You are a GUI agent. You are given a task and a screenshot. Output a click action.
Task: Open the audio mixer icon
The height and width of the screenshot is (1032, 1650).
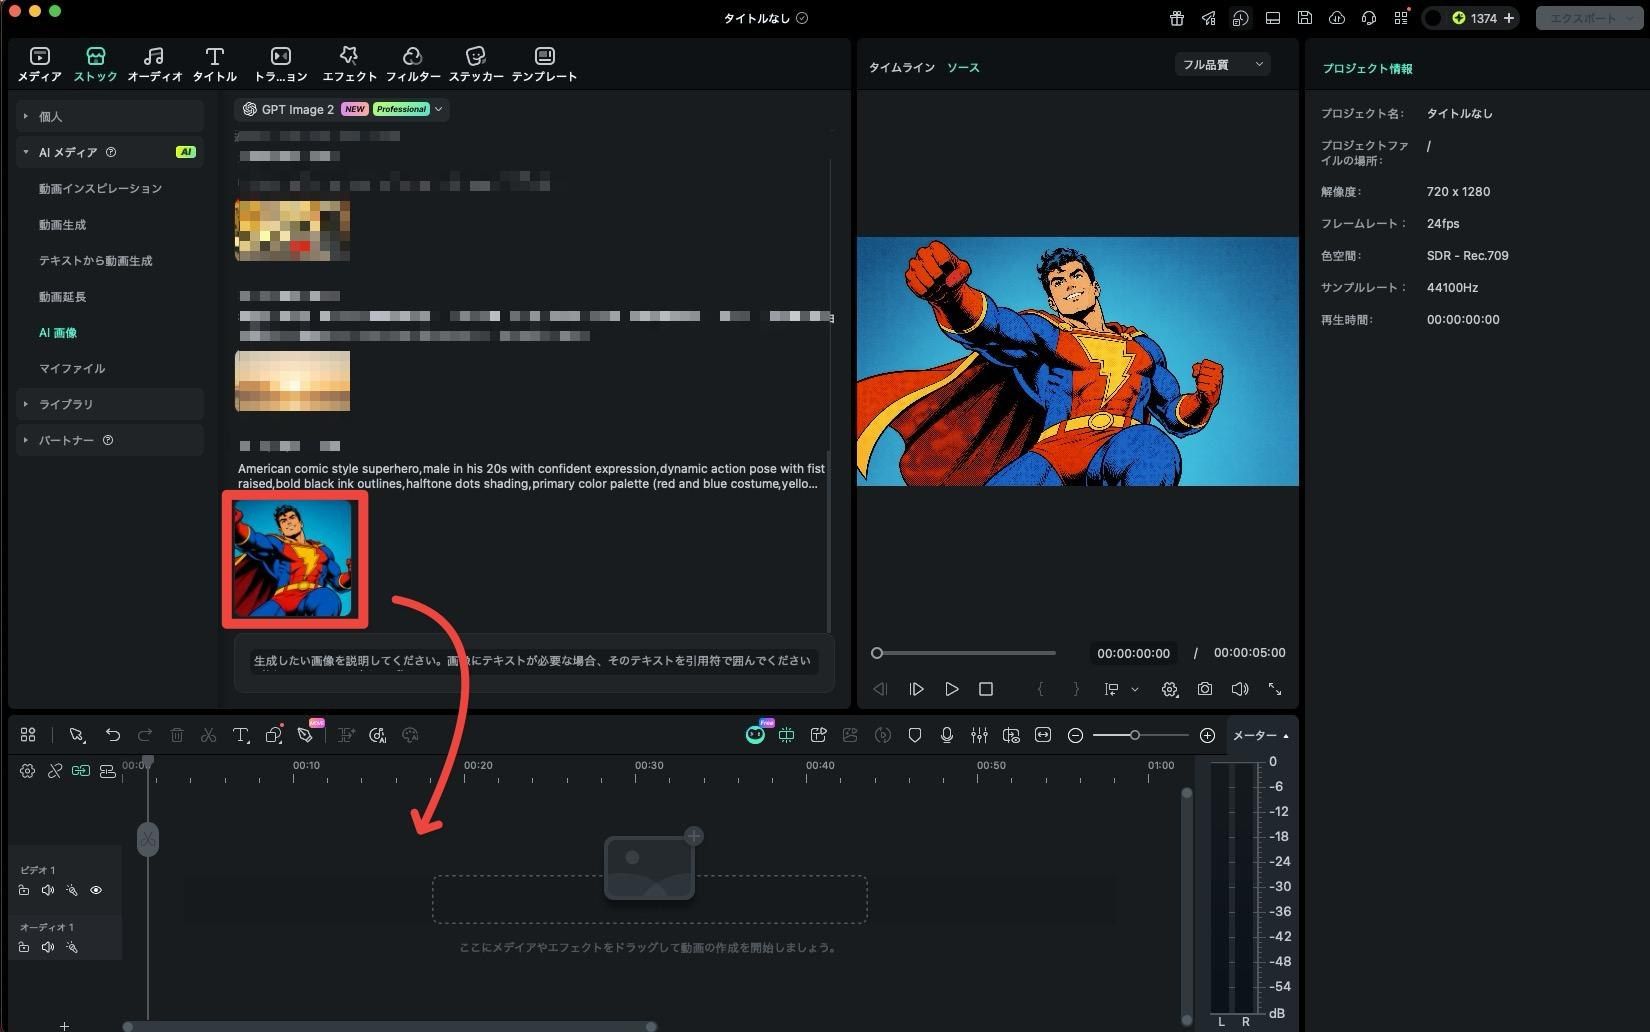pos(979,735)
